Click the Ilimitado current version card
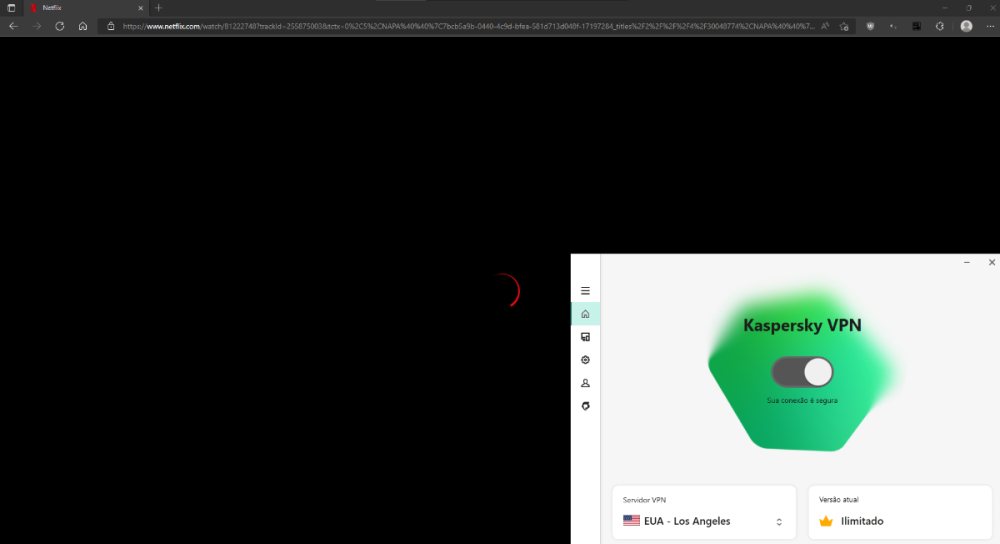The image size is (1000, 544). 900,512
